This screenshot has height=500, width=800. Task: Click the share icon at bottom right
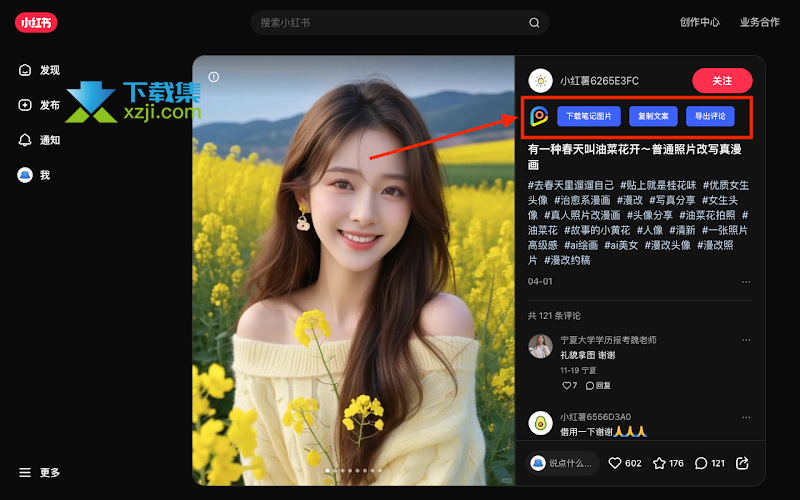coord(742,463)
